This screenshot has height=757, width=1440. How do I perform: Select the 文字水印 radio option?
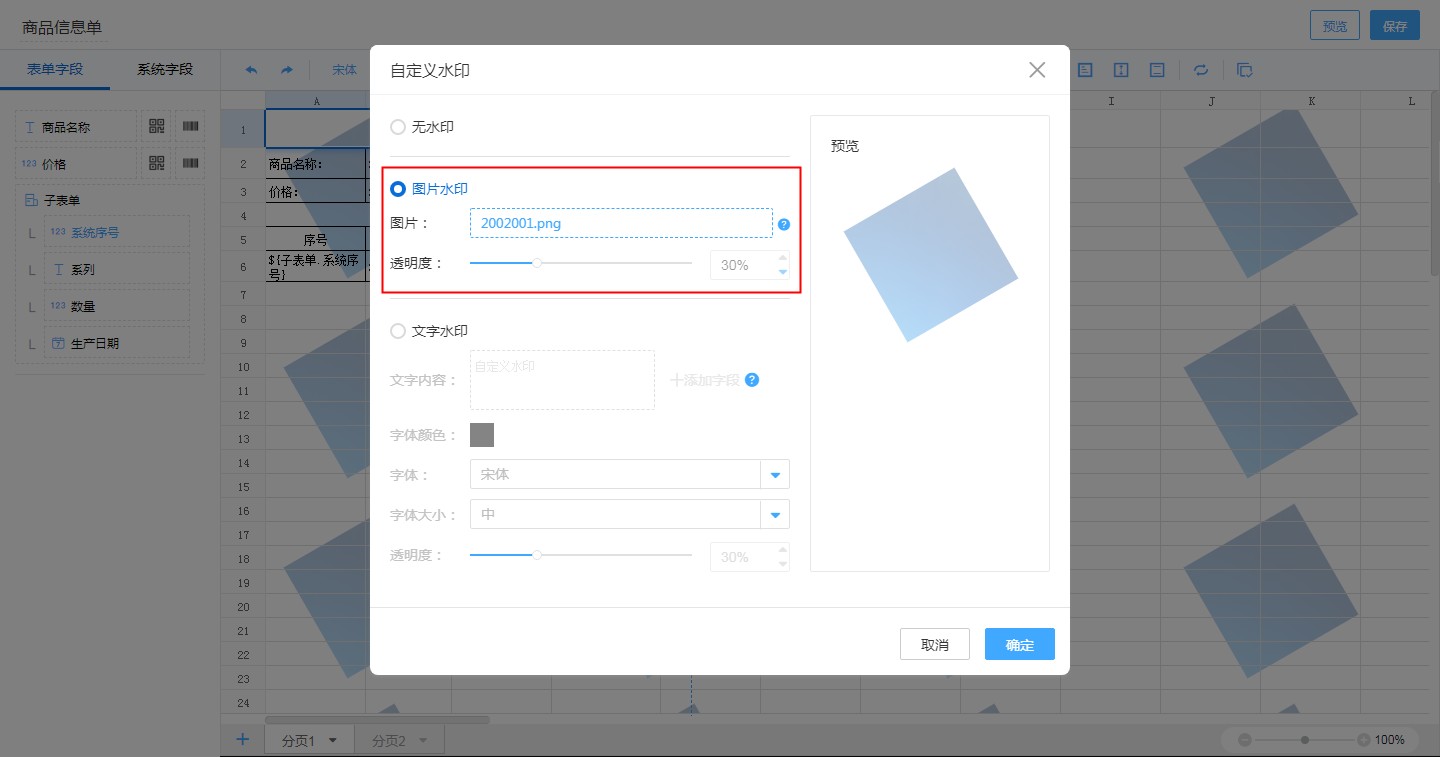pos(398,331)
